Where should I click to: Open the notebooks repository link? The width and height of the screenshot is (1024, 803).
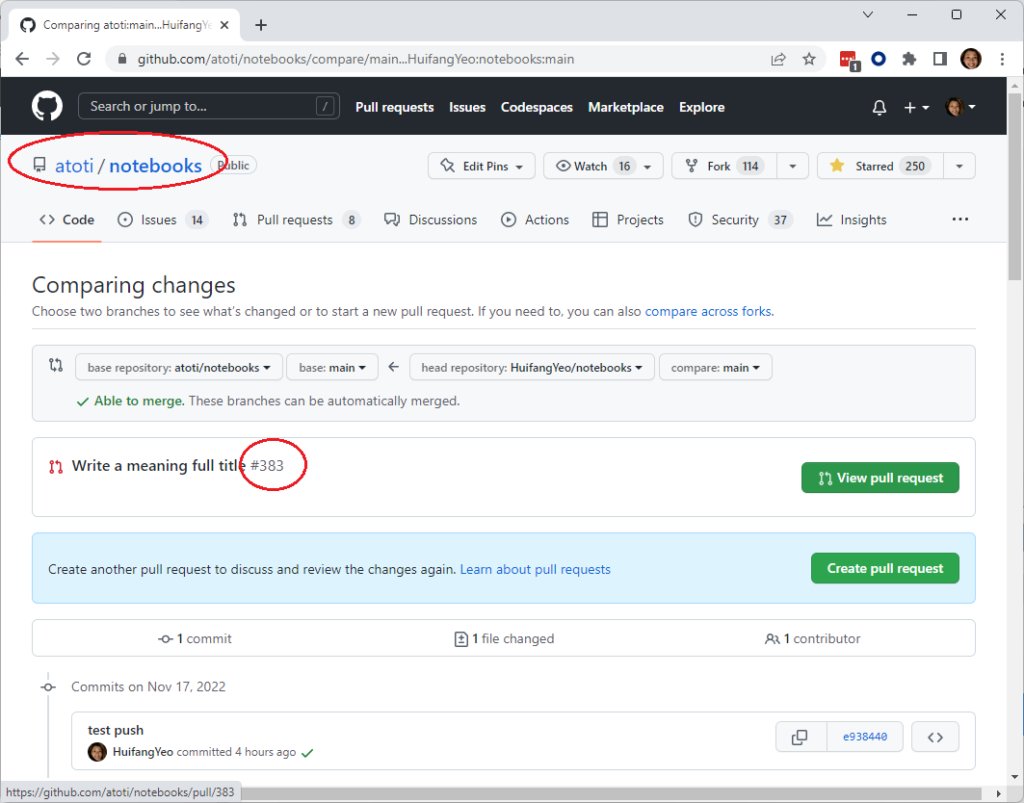click(x=155, y=166)
